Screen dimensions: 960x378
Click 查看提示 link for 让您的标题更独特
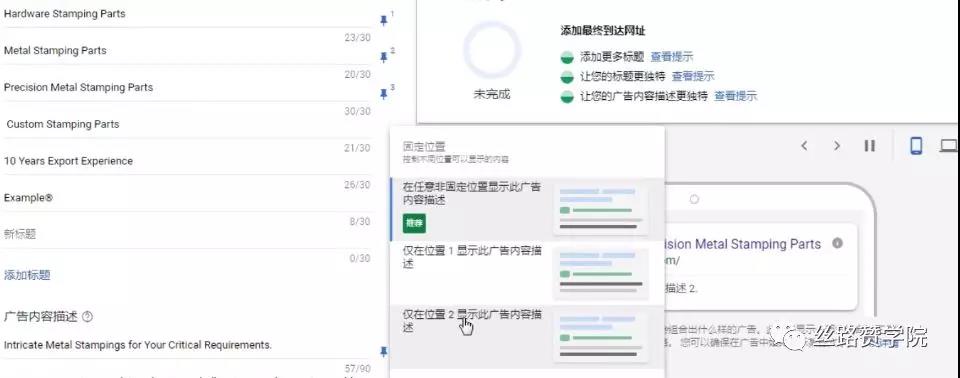(693, 77)
